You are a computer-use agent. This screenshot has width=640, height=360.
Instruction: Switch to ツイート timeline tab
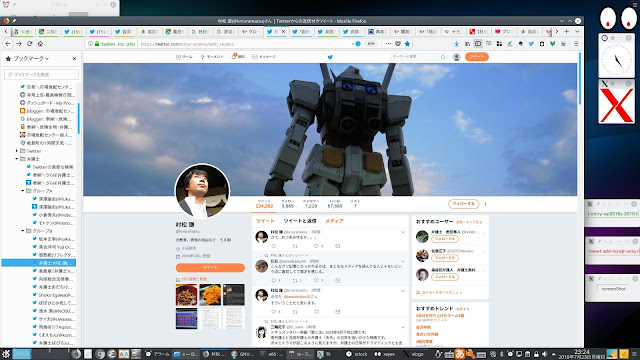(x=265, y=221)
